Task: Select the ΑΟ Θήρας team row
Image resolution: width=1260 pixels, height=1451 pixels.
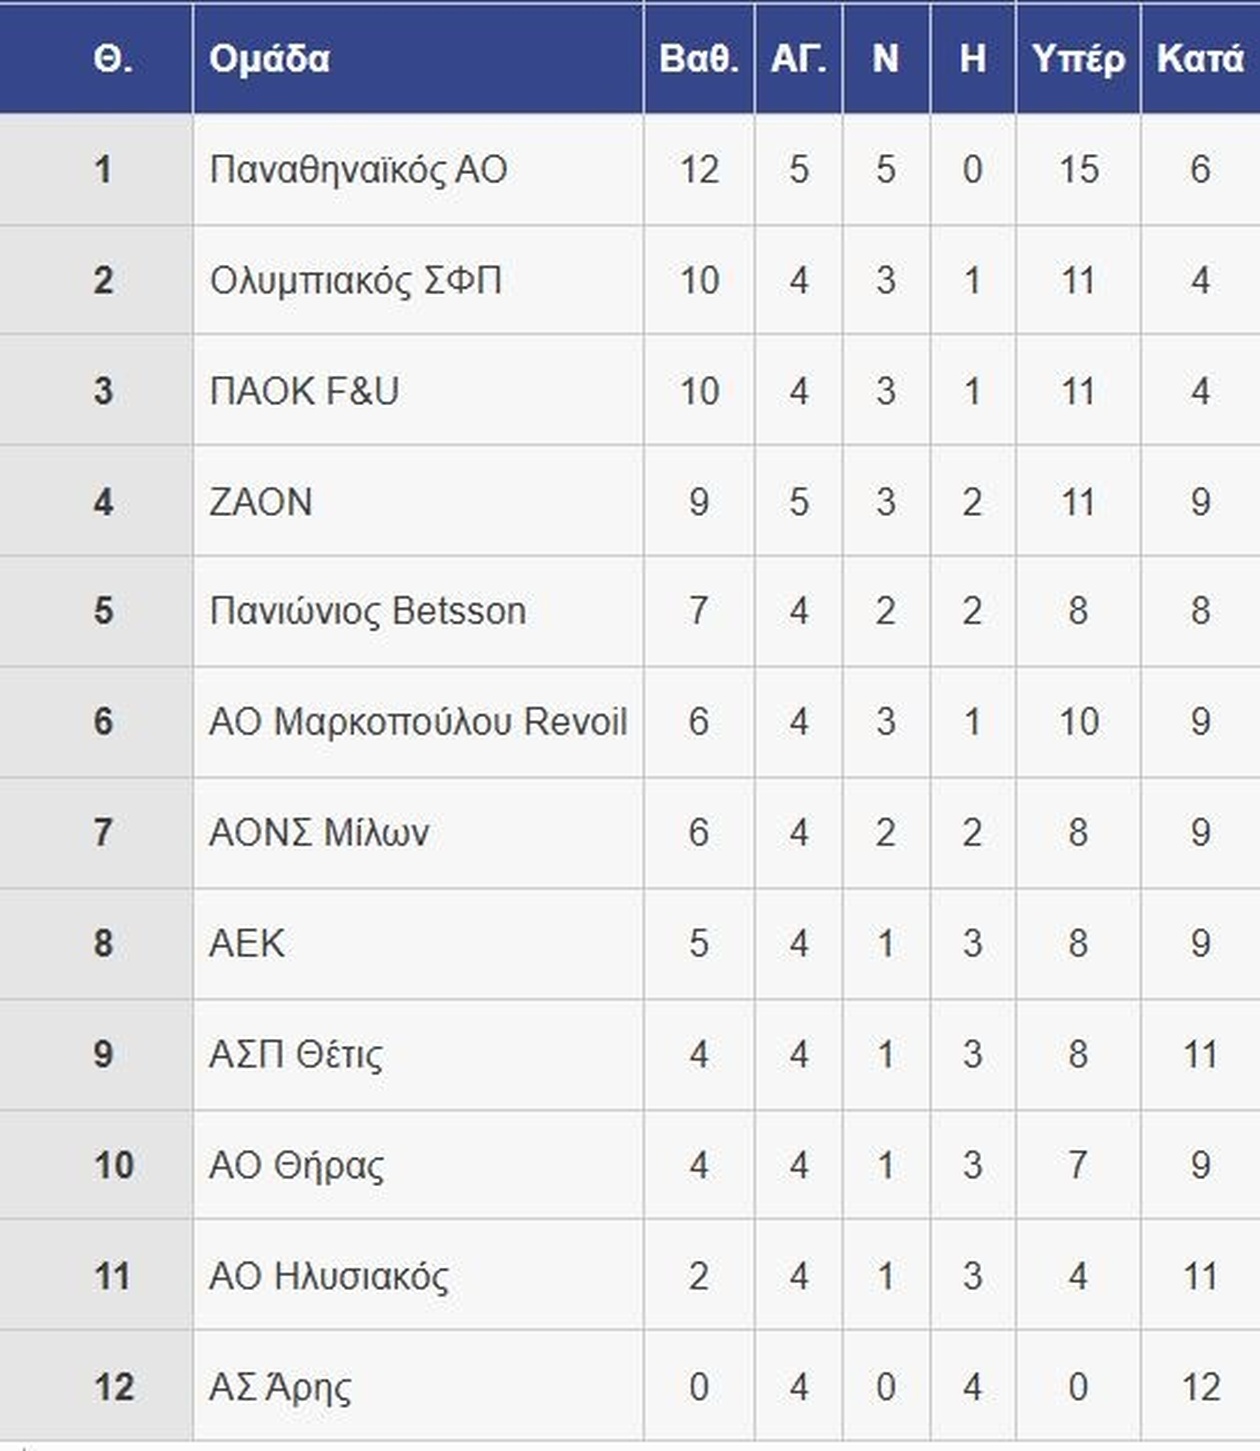Action: tap(296, 1166)
